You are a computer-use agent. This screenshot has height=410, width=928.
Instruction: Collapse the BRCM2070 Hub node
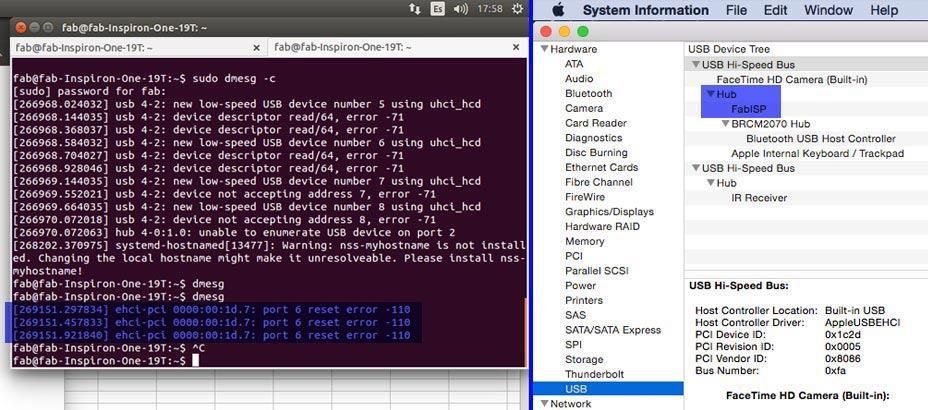point(726,124)
